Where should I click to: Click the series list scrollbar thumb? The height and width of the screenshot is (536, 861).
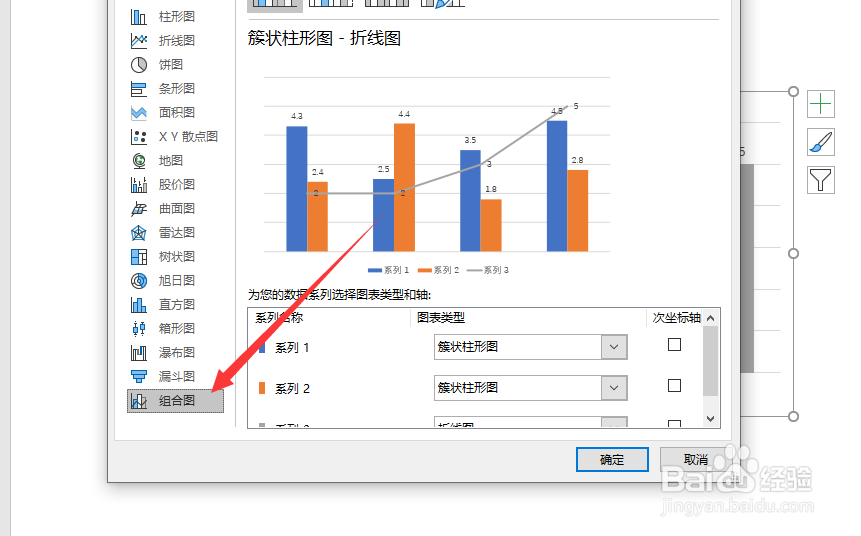(711, 361)
